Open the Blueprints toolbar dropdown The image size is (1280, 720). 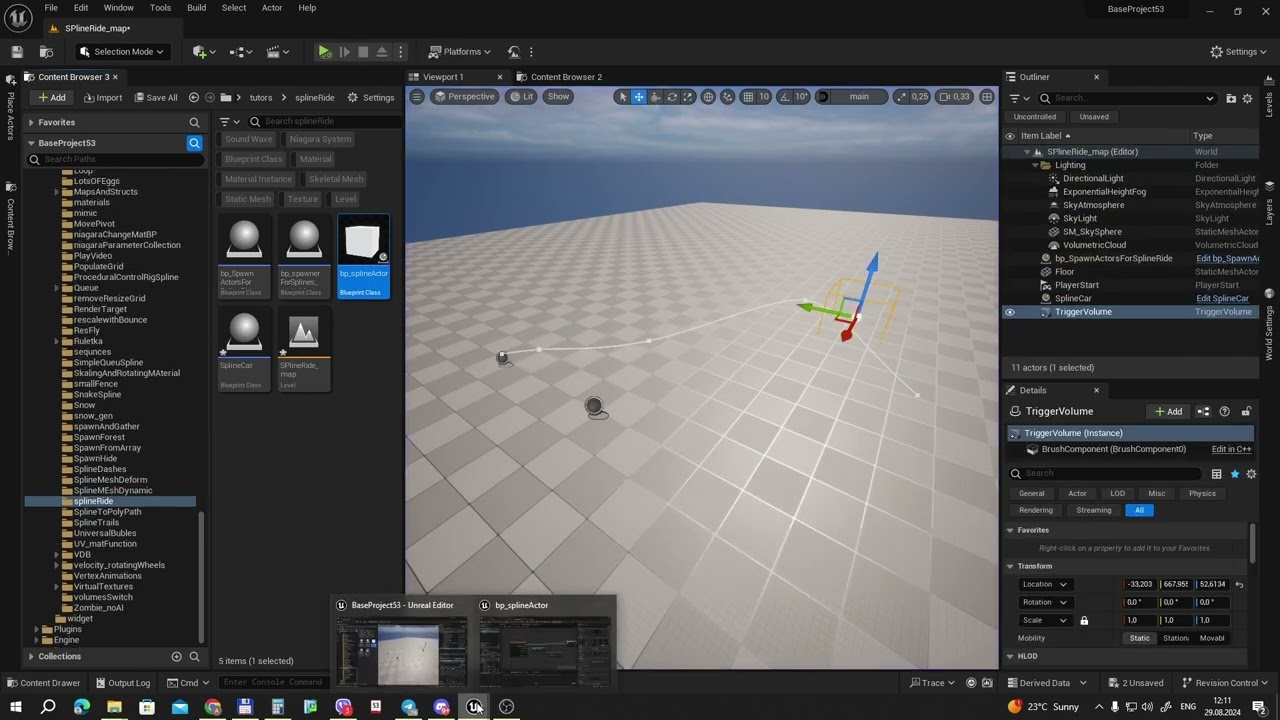242,52
